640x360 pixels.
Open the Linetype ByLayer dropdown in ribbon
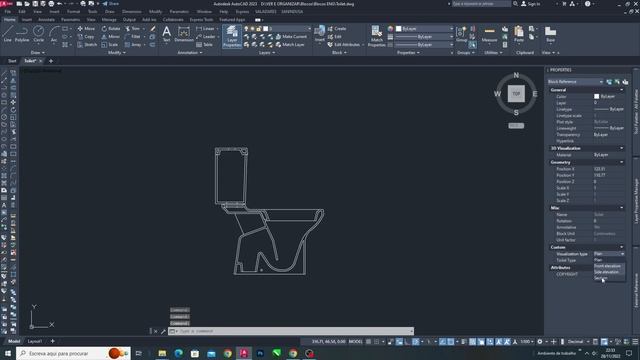(424, 44)
